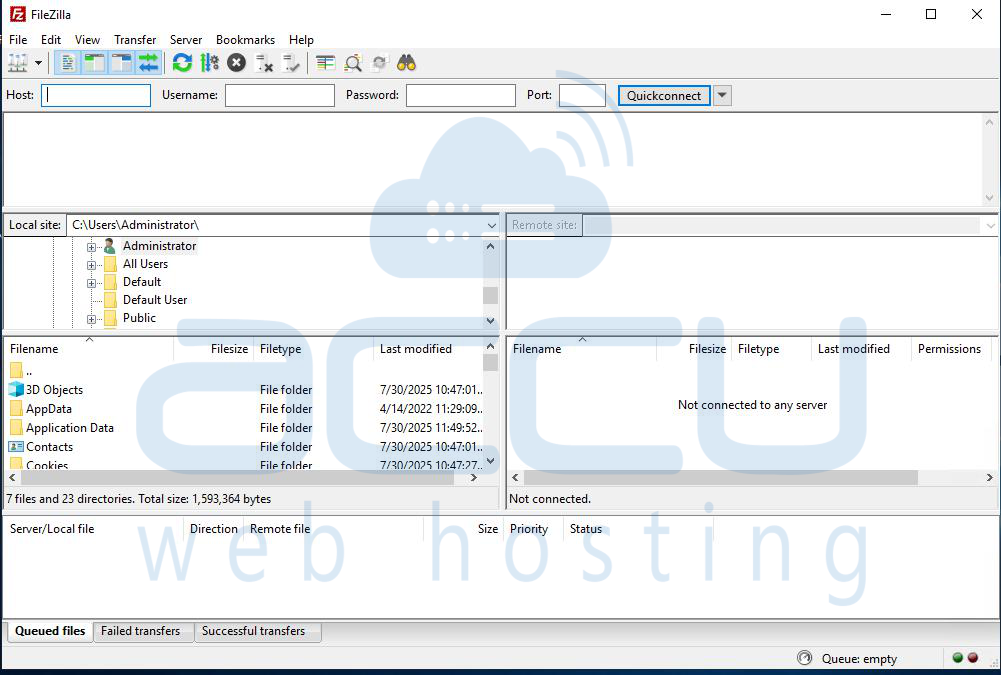Select the Application Data folder row

244,428
